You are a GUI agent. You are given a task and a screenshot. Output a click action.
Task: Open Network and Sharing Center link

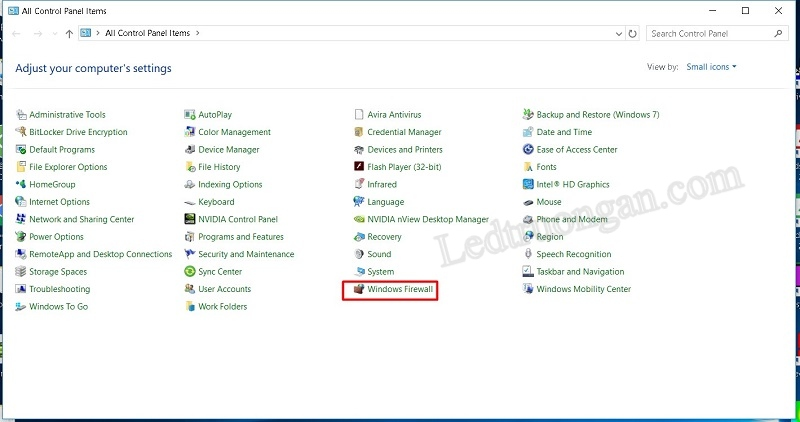(81, 219)
